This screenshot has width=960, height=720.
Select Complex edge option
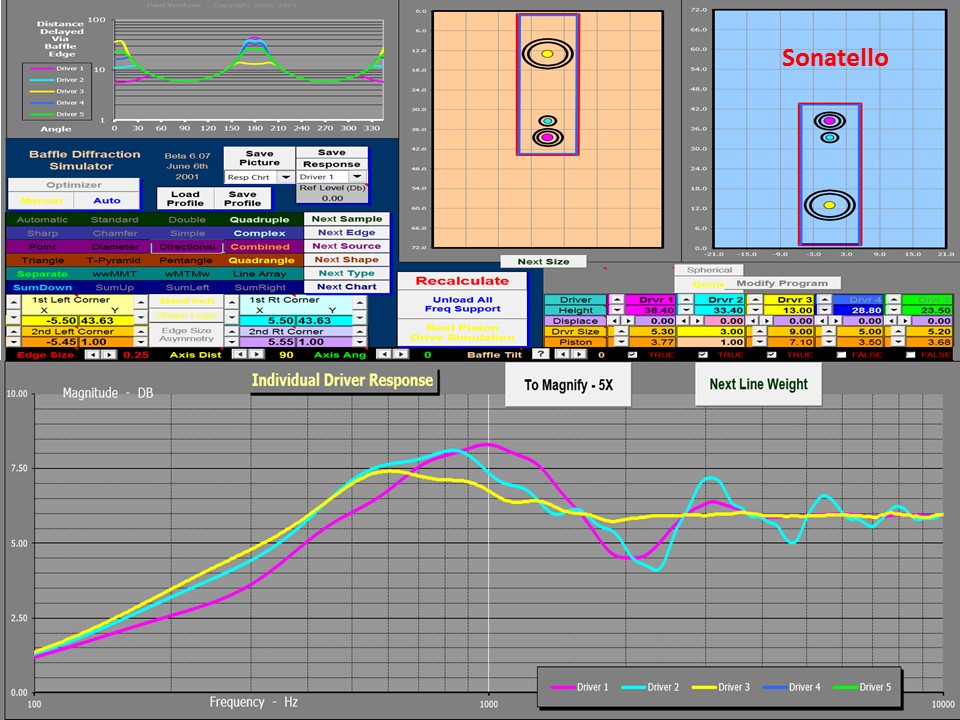(260, 233)
